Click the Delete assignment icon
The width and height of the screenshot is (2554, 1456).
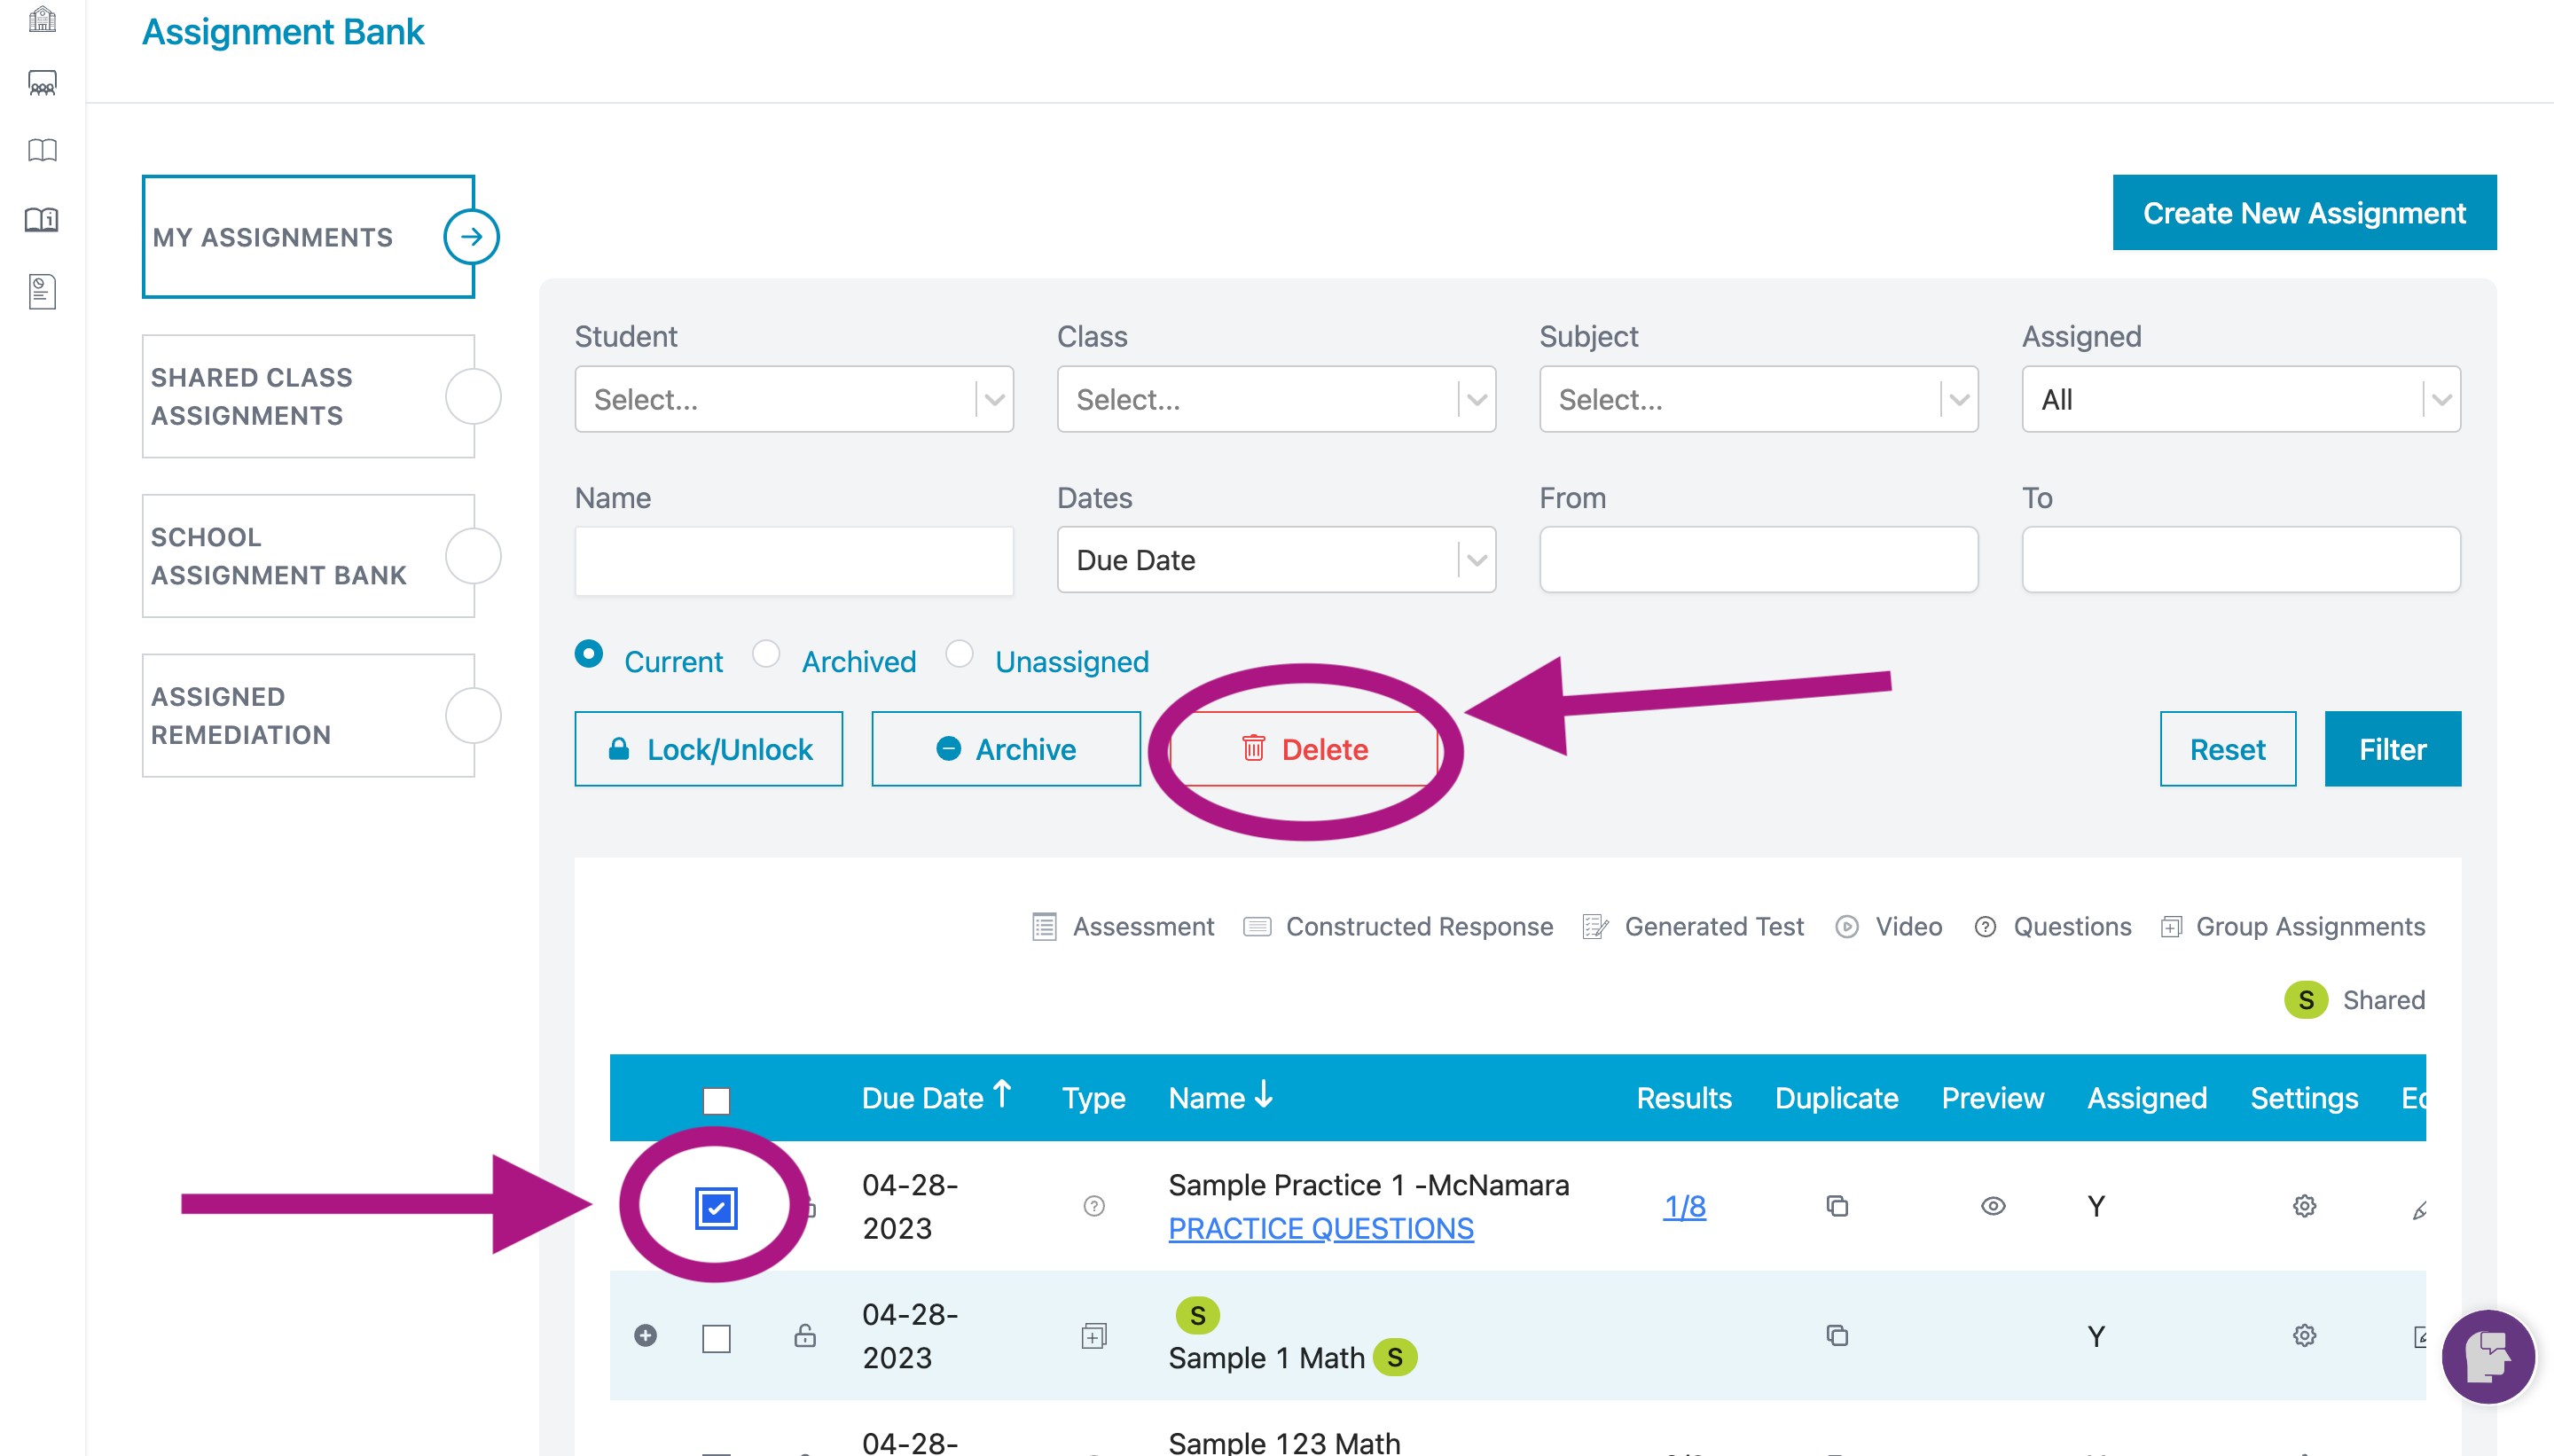[x=1305, y=749]
